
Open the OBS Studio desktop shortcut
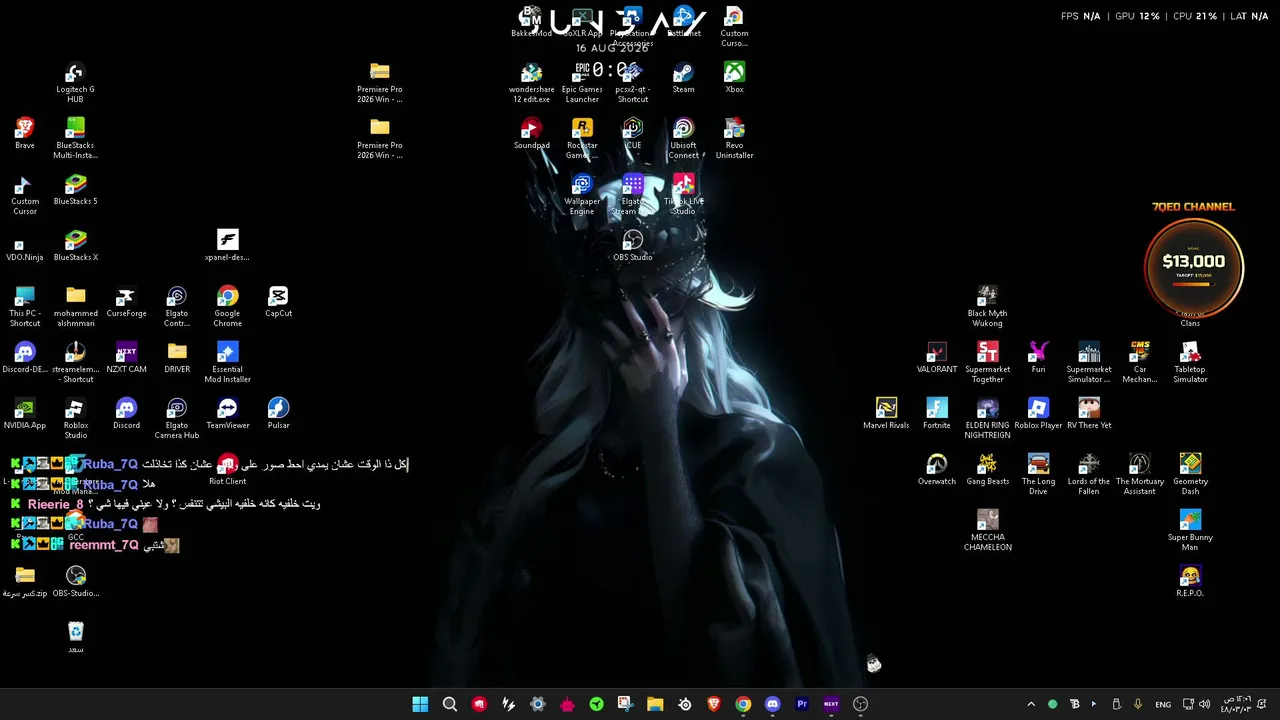point(632,246)
